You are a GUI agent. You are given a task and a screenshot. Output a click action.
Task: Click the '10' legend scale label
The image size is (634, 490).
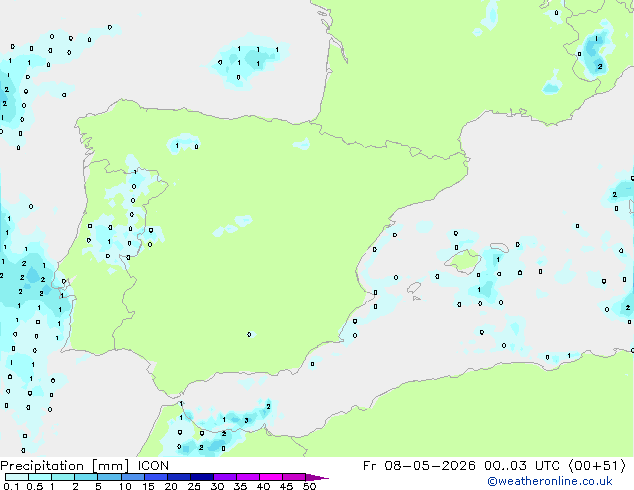pos(125,486)
